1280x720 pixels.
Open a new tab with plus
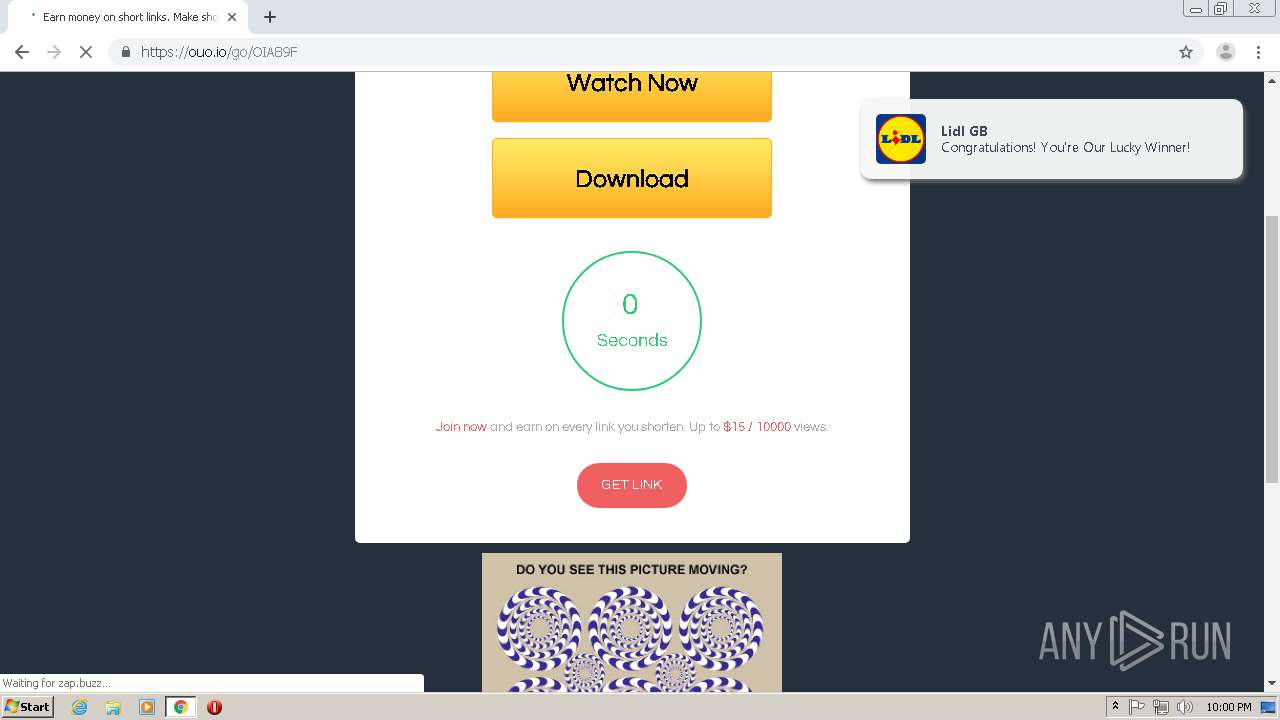point(270,17)
